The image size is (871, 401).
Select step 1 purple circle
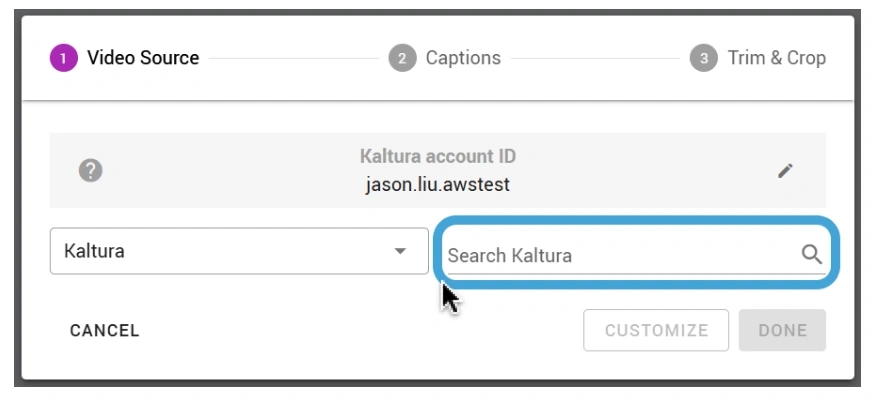tap(63, 58)
